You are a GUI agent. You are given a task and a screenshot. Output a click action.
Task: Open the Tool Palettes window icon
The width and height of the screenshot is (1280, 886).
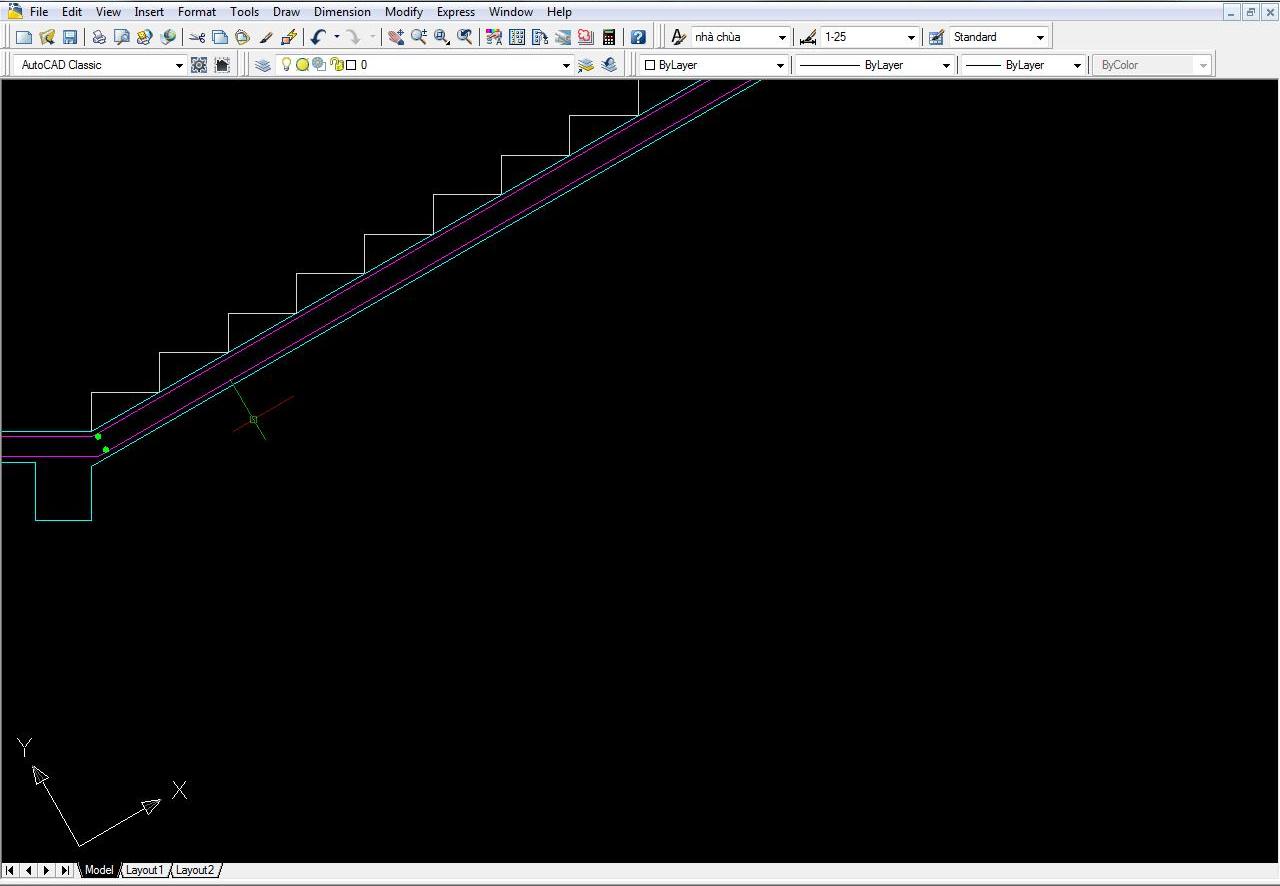tap(540, 37)
